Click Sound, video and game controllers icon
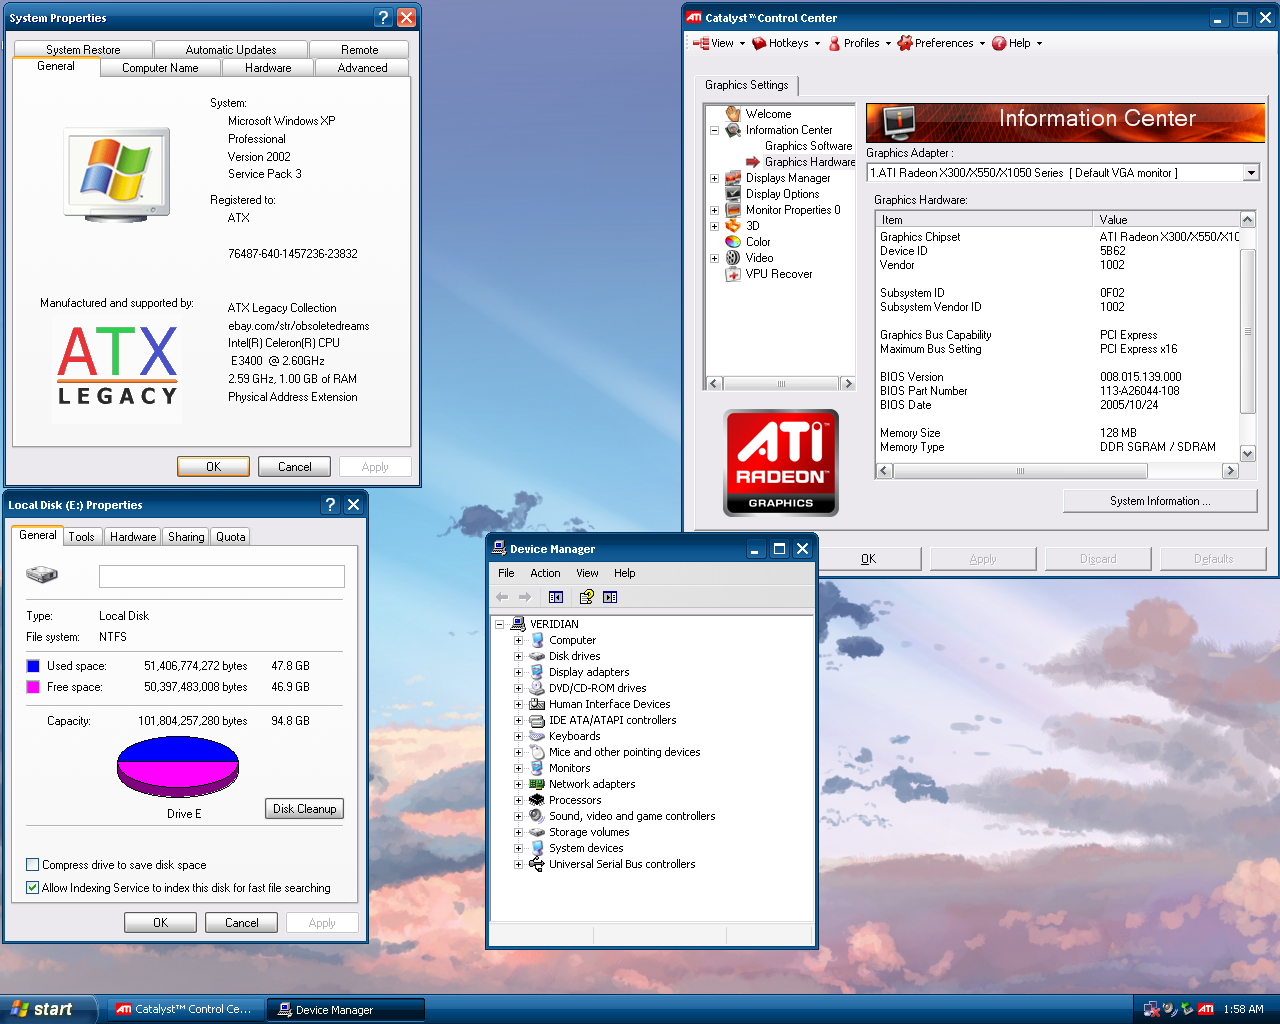This screenshot has height=1024, width=1280. coord(537,816)
